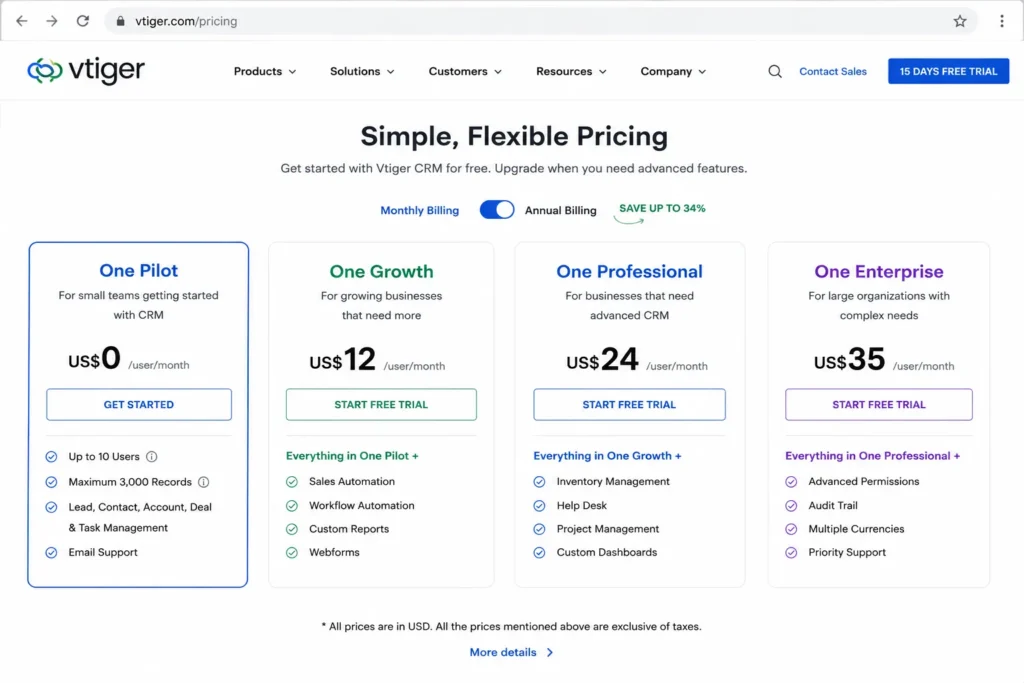Image resolution: width=1024 pixels, height=683 pixels.
Task: Click the Simple, Flexible Pricing heading
Action: [x=514, y=136]
